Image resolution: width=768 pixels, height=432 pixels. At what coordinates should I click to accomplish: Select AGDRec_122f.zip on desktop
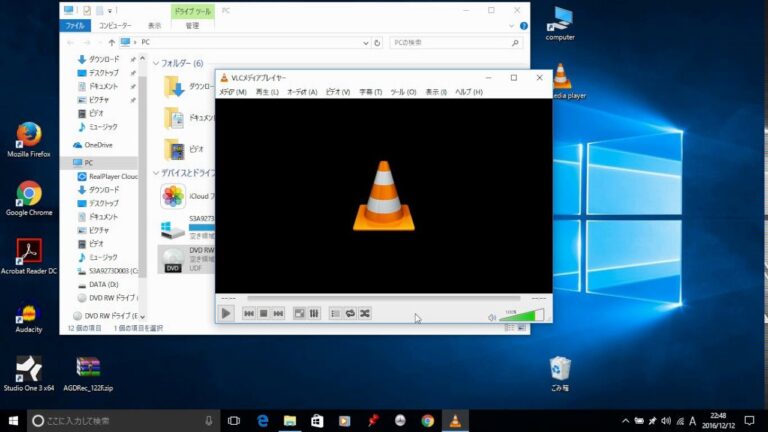coord(88,374)
